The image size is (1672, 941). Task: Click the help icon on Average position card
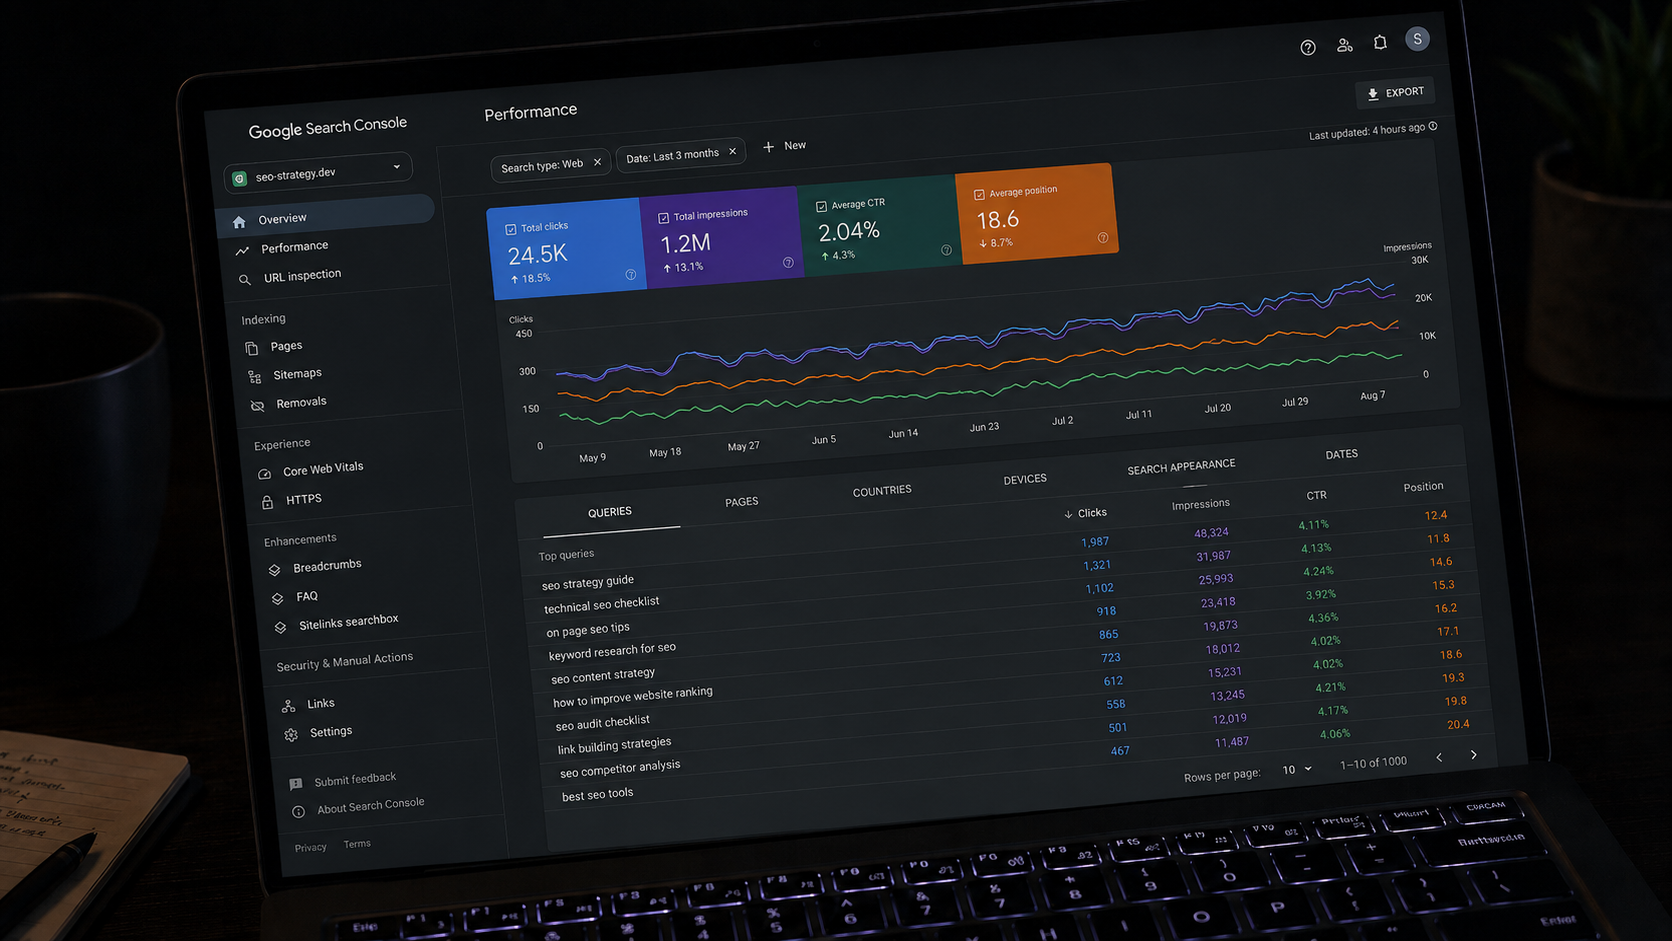pyautogui.click(x=1103, y=238)
